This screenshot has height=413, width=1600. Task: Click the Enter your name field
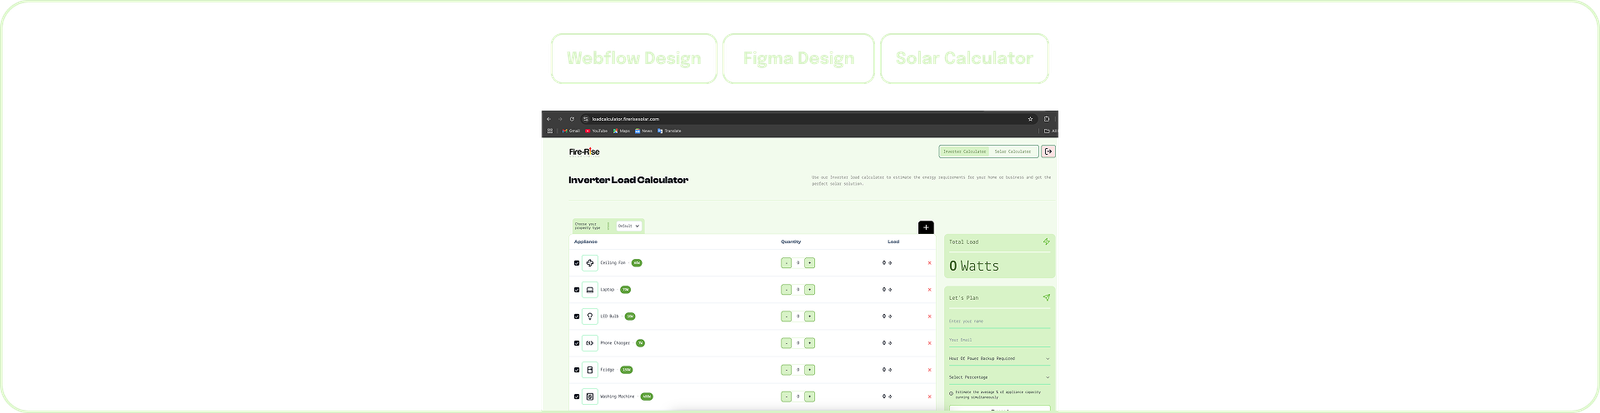998,321
